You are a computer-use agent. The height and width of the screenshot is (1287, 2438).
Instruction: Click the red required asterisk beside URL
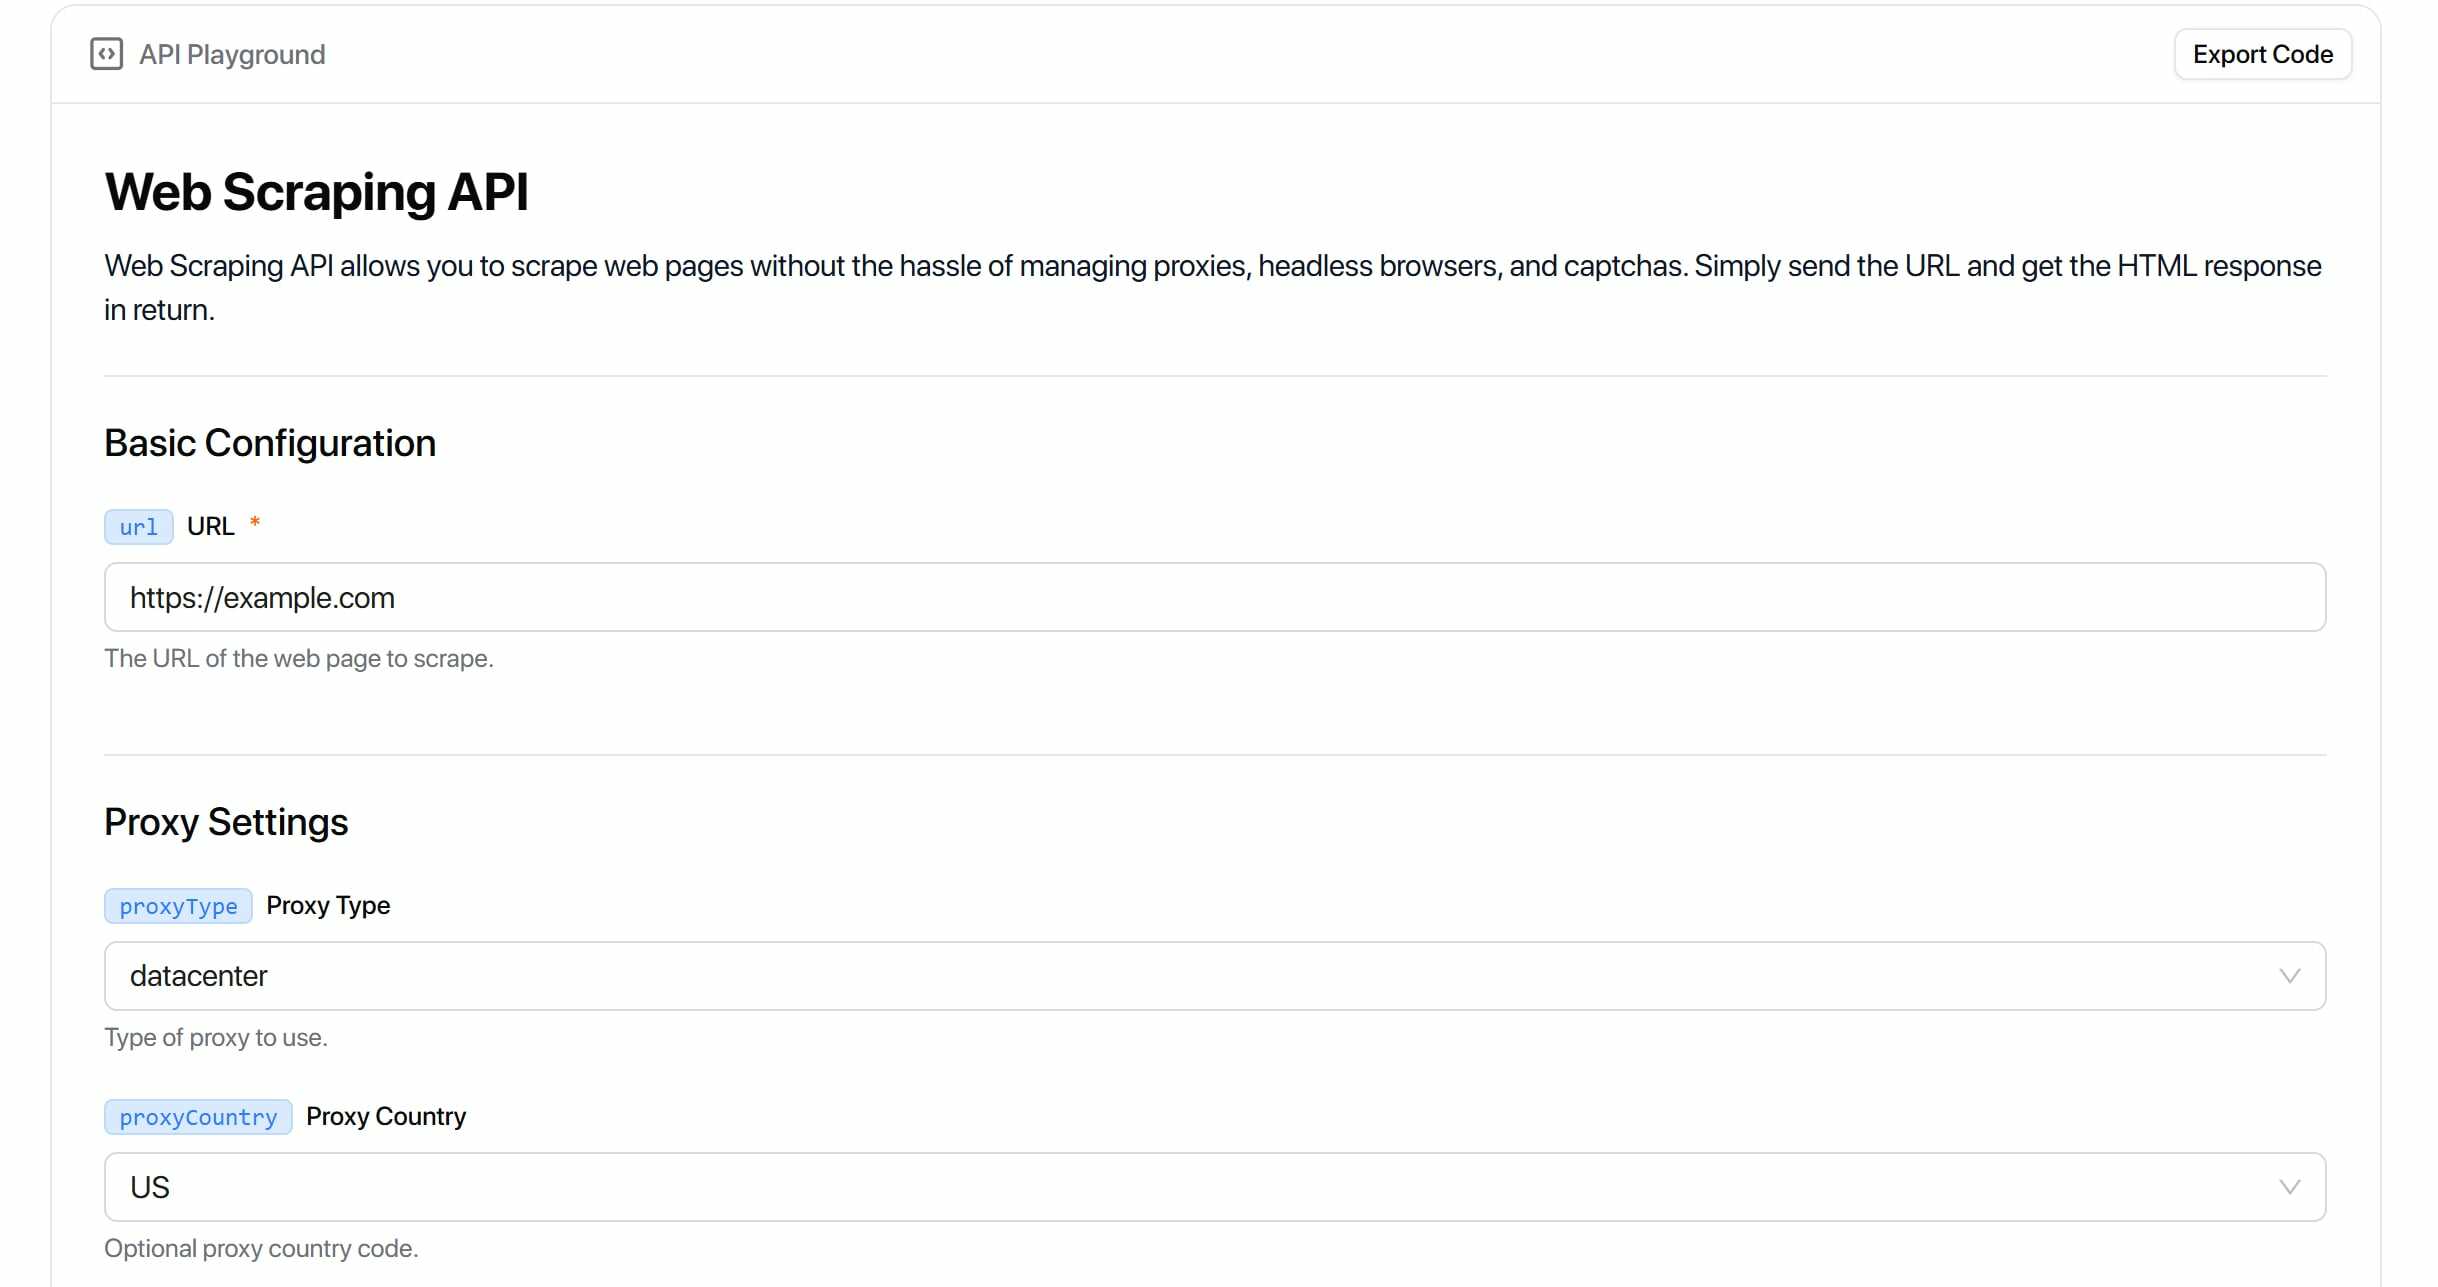255,523
